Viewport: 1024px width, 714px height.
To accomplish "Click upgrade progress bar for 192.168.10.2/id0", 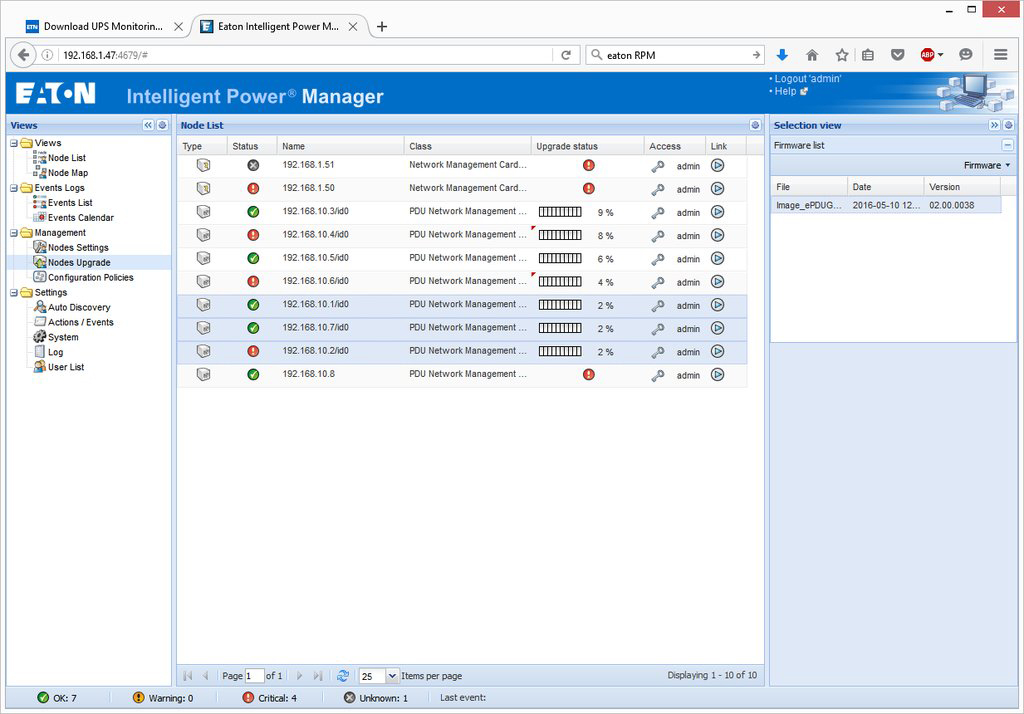I will (x=560, y=351).
